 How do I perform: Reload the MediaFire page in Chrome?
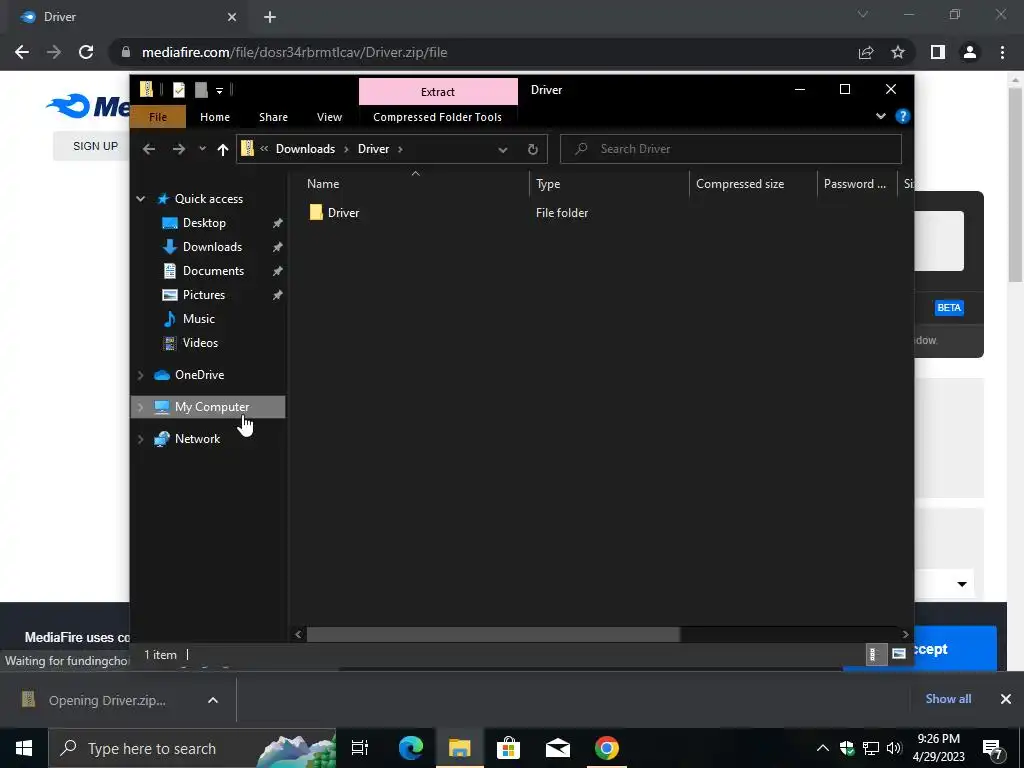[86, 52]
